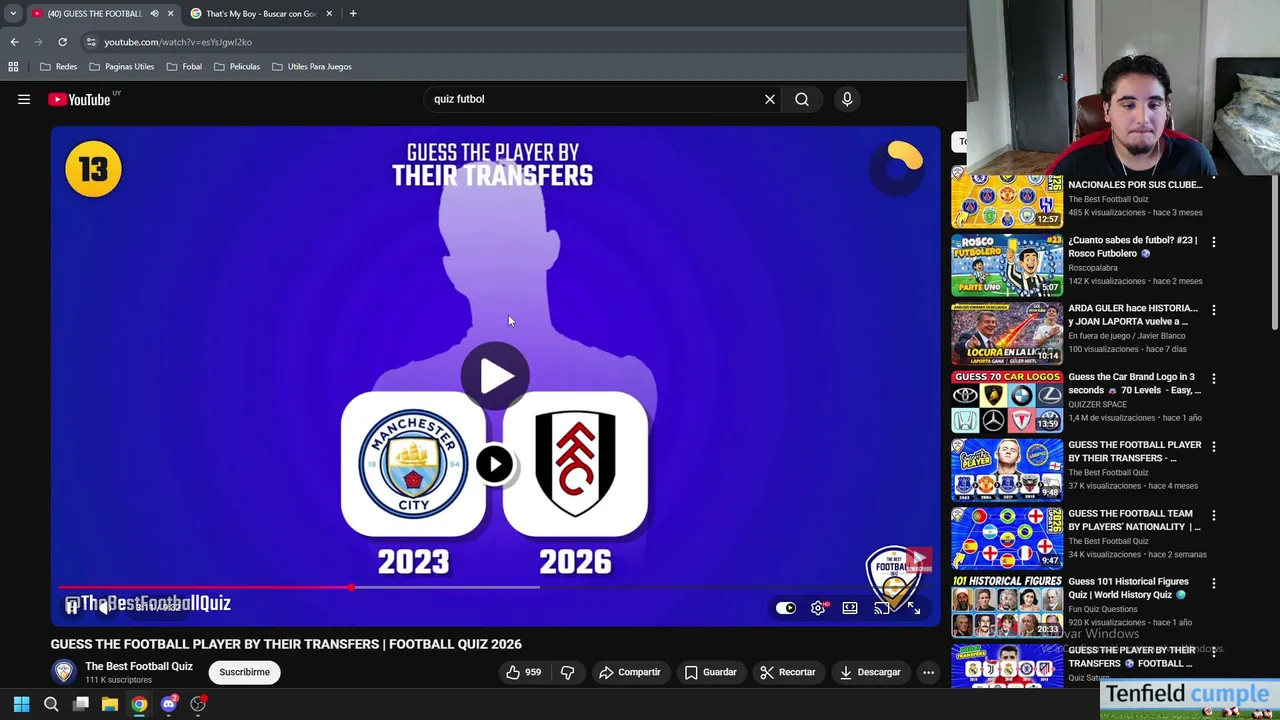Switch to 'That's My Boy' Google tab
This screenshot has height=720, width=1280.
(260, 13)
